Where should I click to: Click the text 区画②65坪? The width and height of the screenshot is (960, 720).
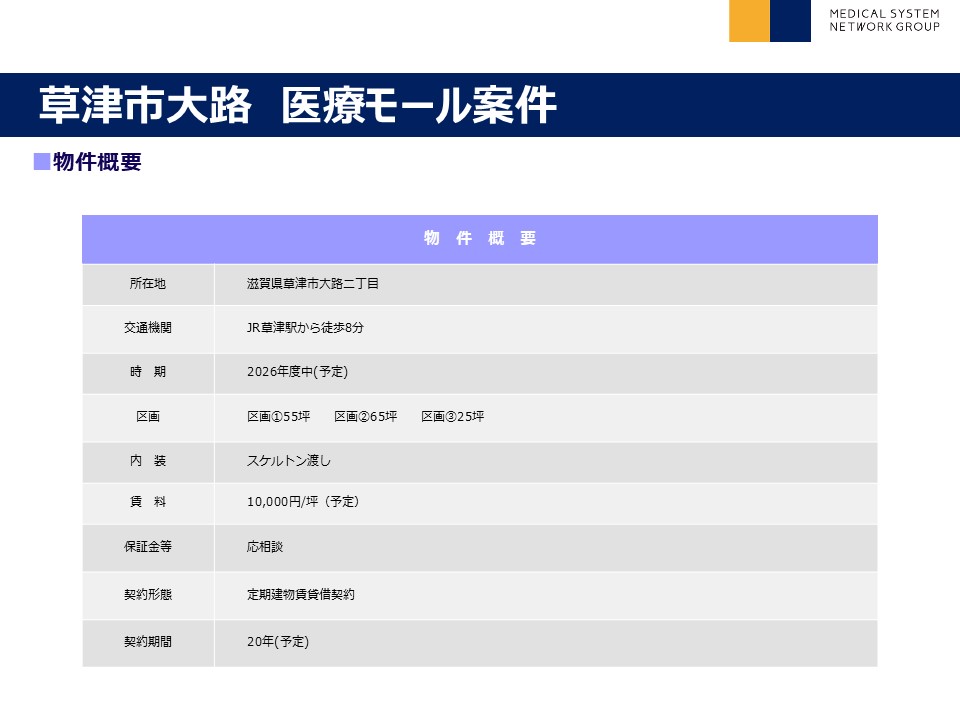point(366,416)
